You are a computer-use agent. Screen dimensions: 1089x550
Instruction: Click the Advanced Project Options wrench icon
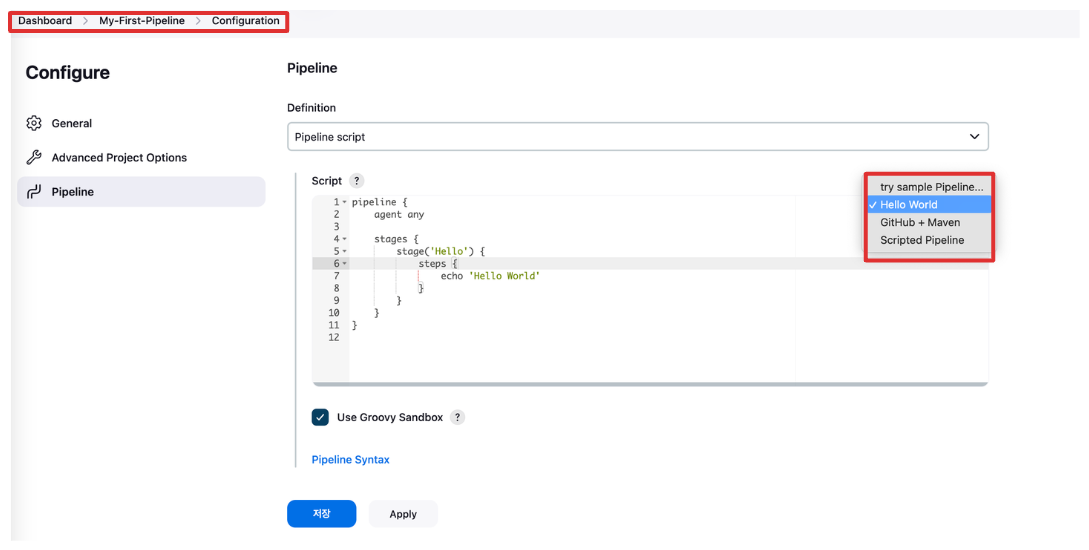tap(34, 158)
